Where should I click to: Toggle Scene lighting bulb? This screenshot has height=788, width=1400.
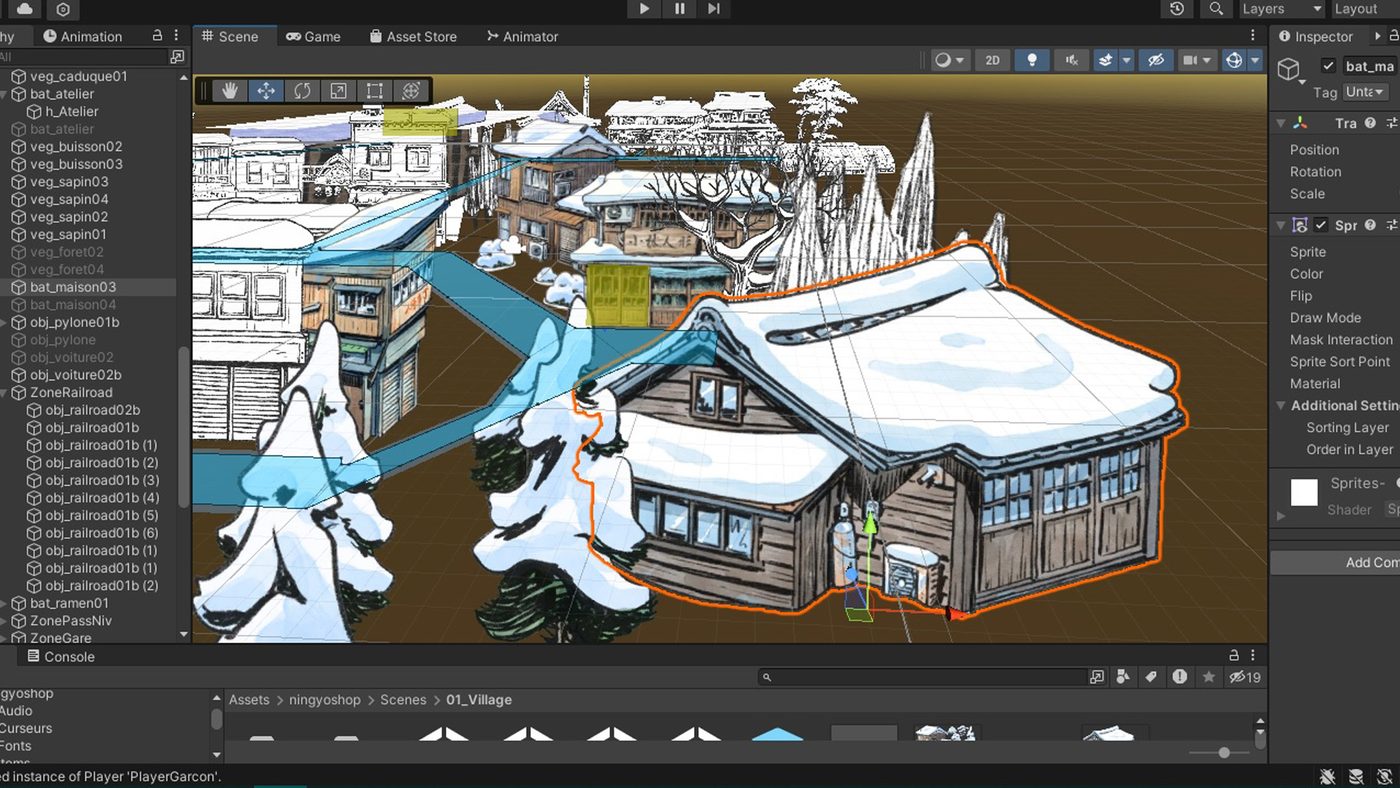(1032, 60)
